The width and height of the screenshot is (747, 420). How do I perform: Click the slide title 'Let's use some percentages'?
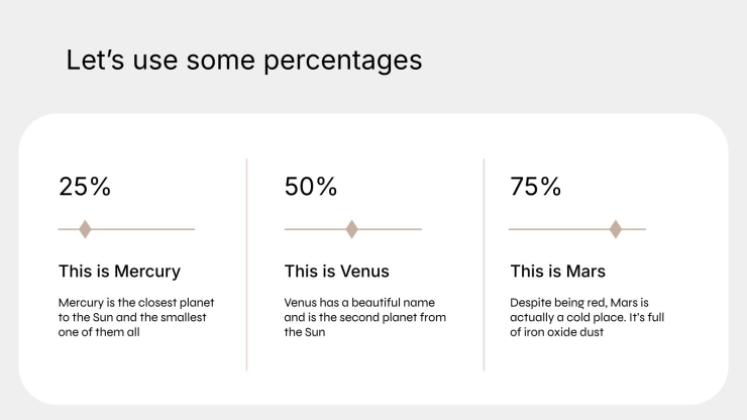244,60
